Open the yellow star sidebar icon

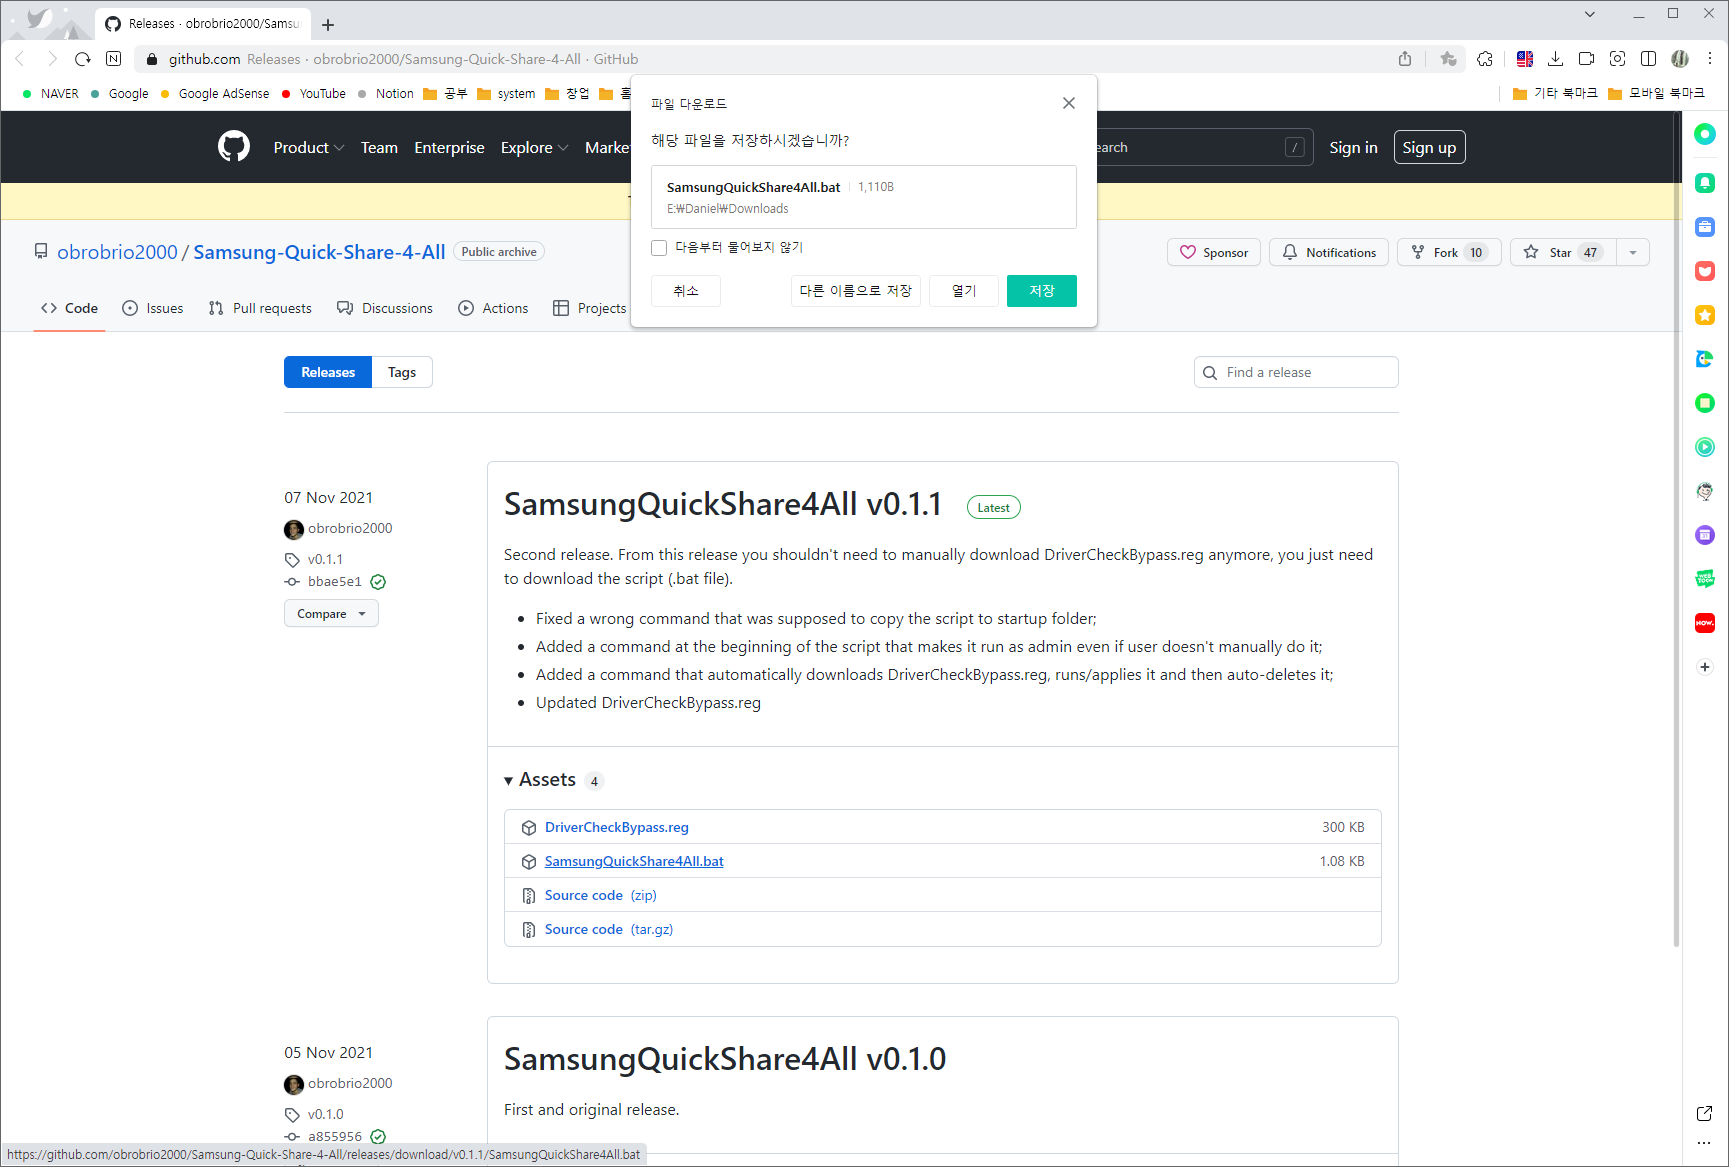point(1705,315)
